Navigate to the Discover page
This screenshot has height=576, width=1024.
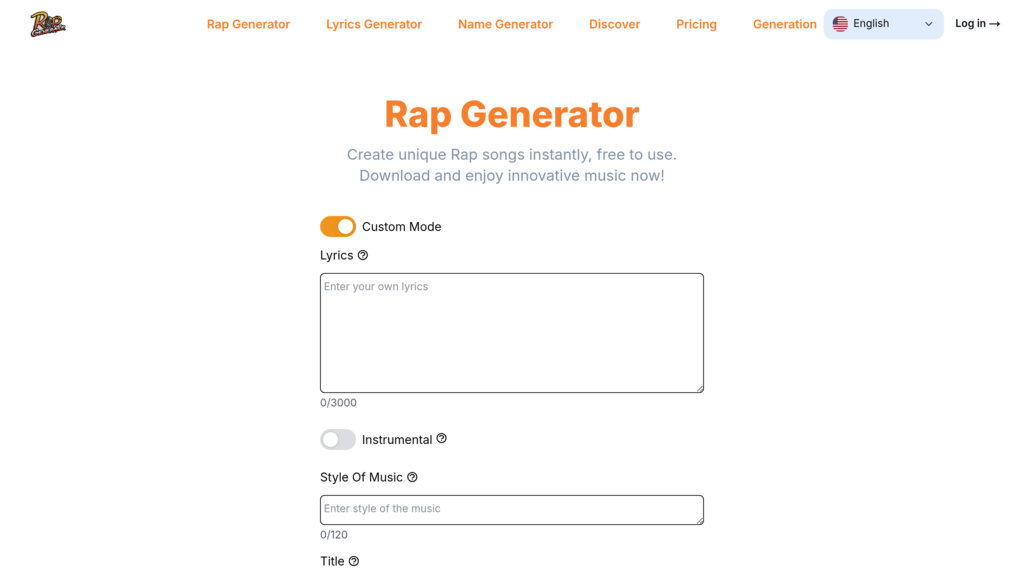pyautogui.click(x=614, y=24)
